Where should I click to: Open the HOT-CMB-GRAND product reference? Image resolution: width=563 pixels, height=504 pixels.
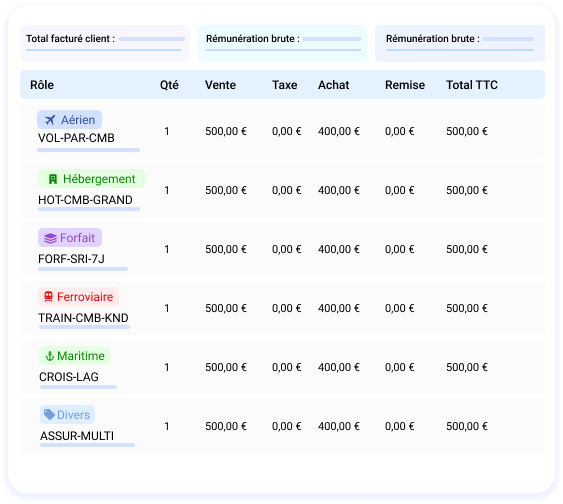pos(85,200)
